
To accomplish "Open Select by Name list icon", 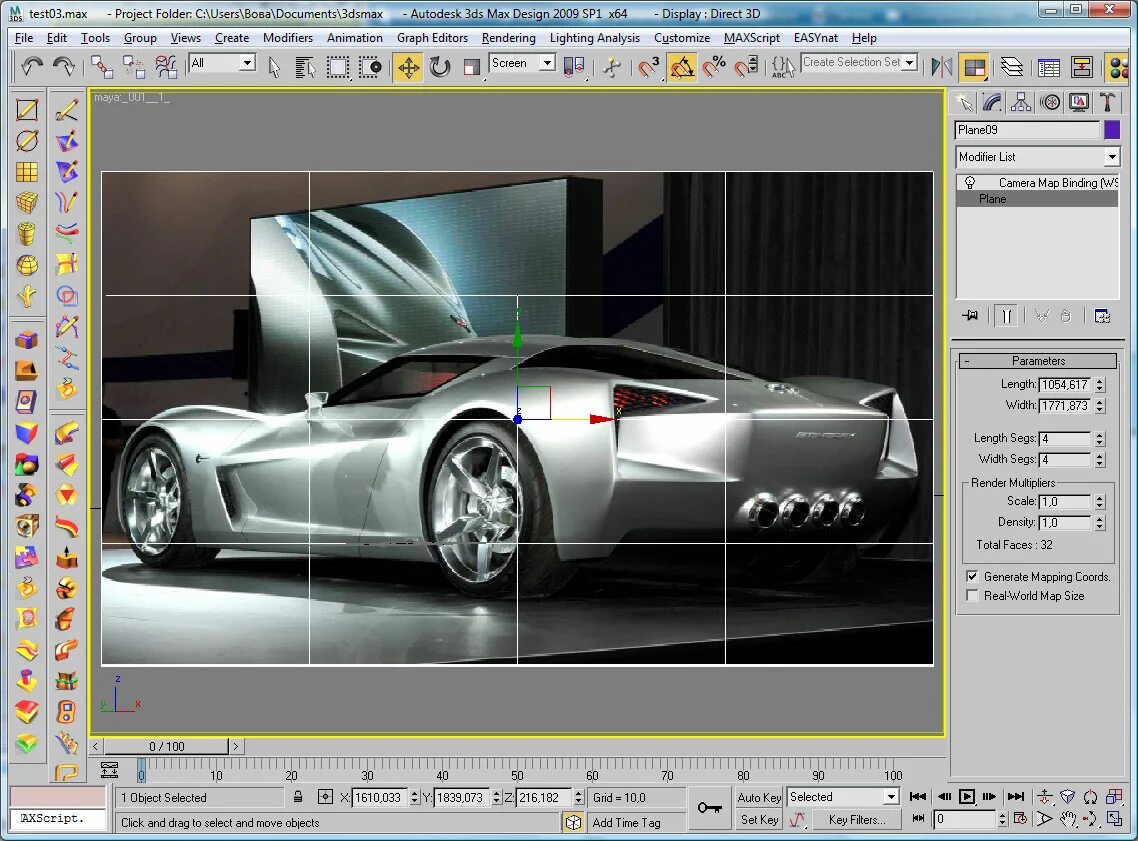I will pyautogui.click(x=305, y=67).
